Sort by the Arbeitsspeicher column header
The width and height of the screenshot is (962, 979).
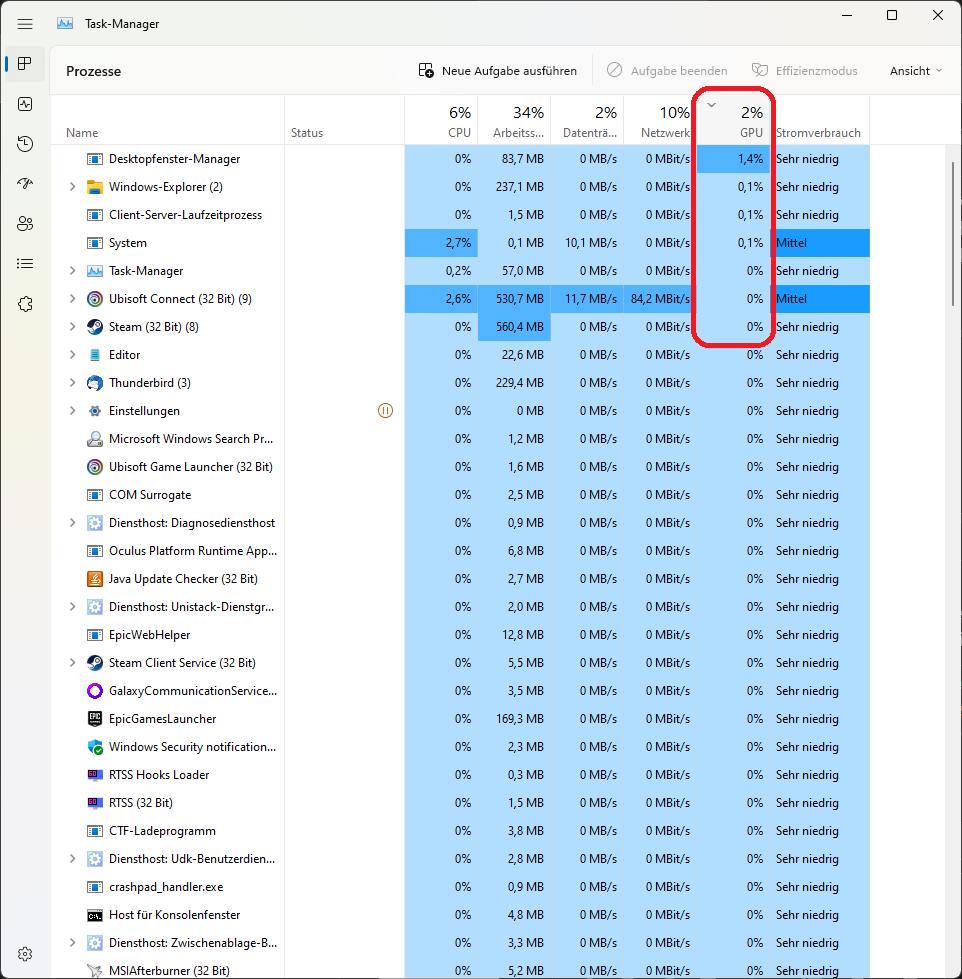pos(514,121)
